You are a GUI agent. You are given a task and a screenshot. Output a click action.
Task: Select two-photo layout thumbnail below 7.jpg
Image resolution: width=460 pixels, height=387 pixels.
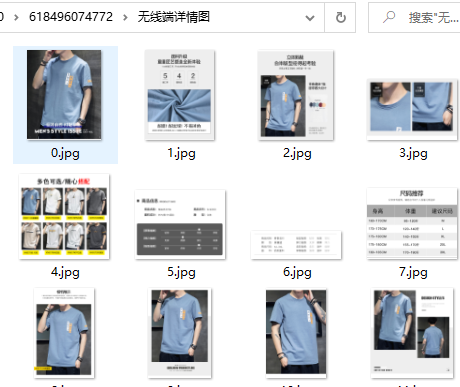coord(412,333)
